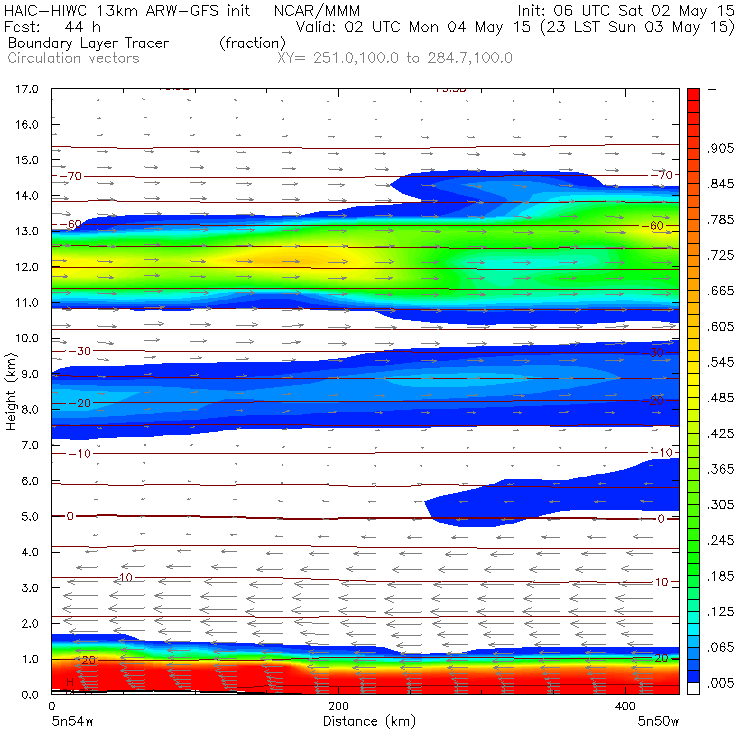Viewport: 740px width, 740px height.
Task: Click the '.065' colorbar value label
Action: point(720,648)
